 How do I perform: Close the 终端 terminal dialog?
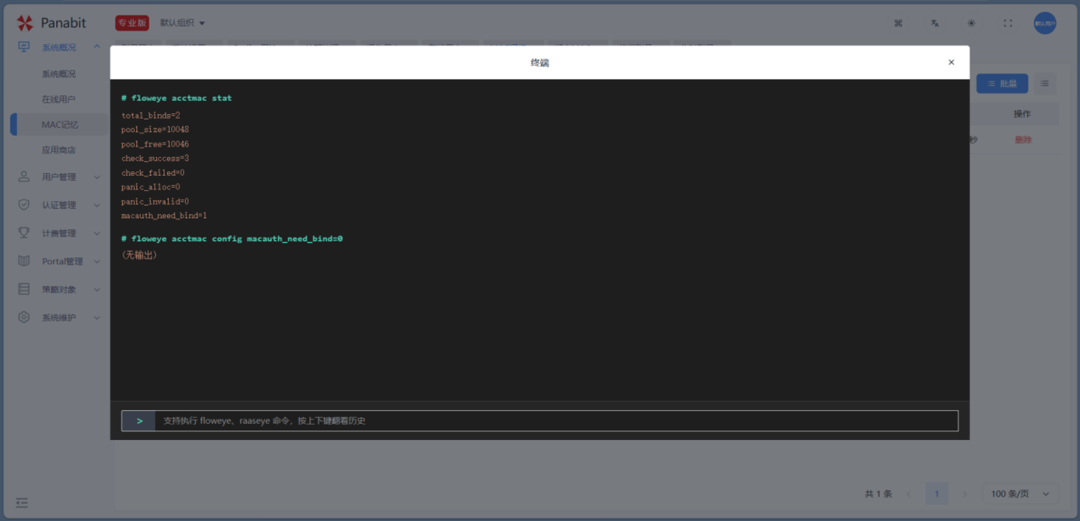click(951, 62)
